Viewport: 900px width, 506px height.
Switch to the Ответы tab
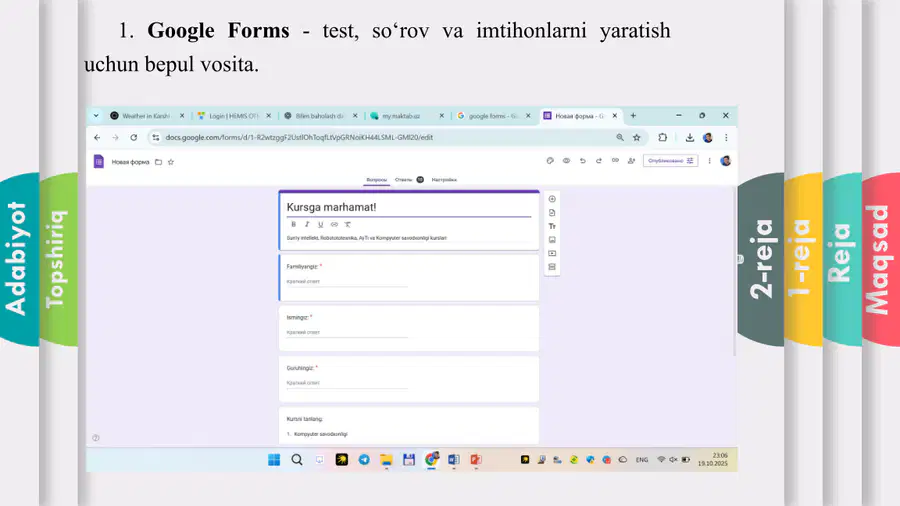click(404, 180)
